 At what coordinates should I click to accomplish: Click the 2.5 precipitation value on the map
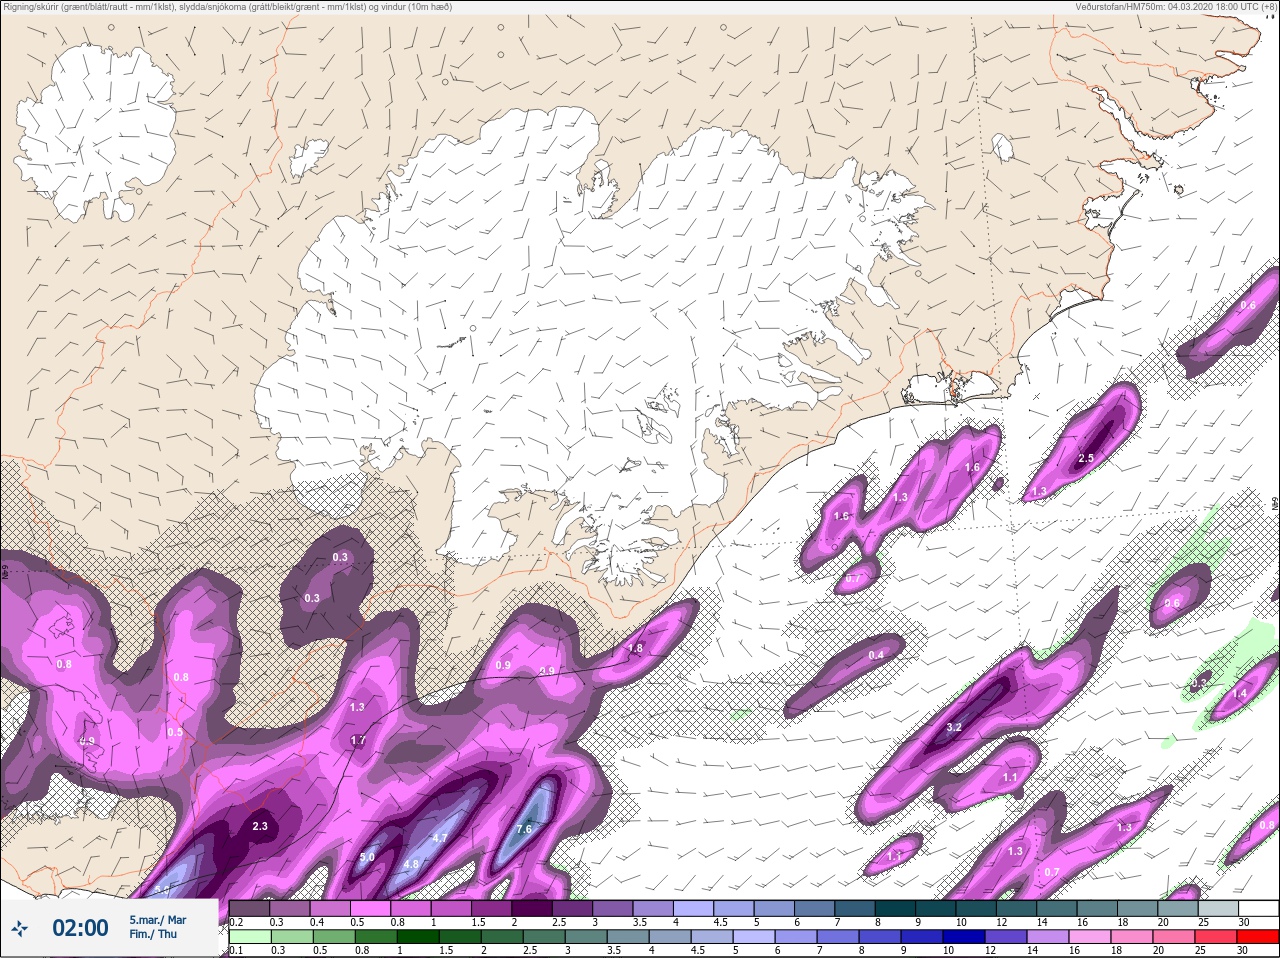pos(1086,458)
